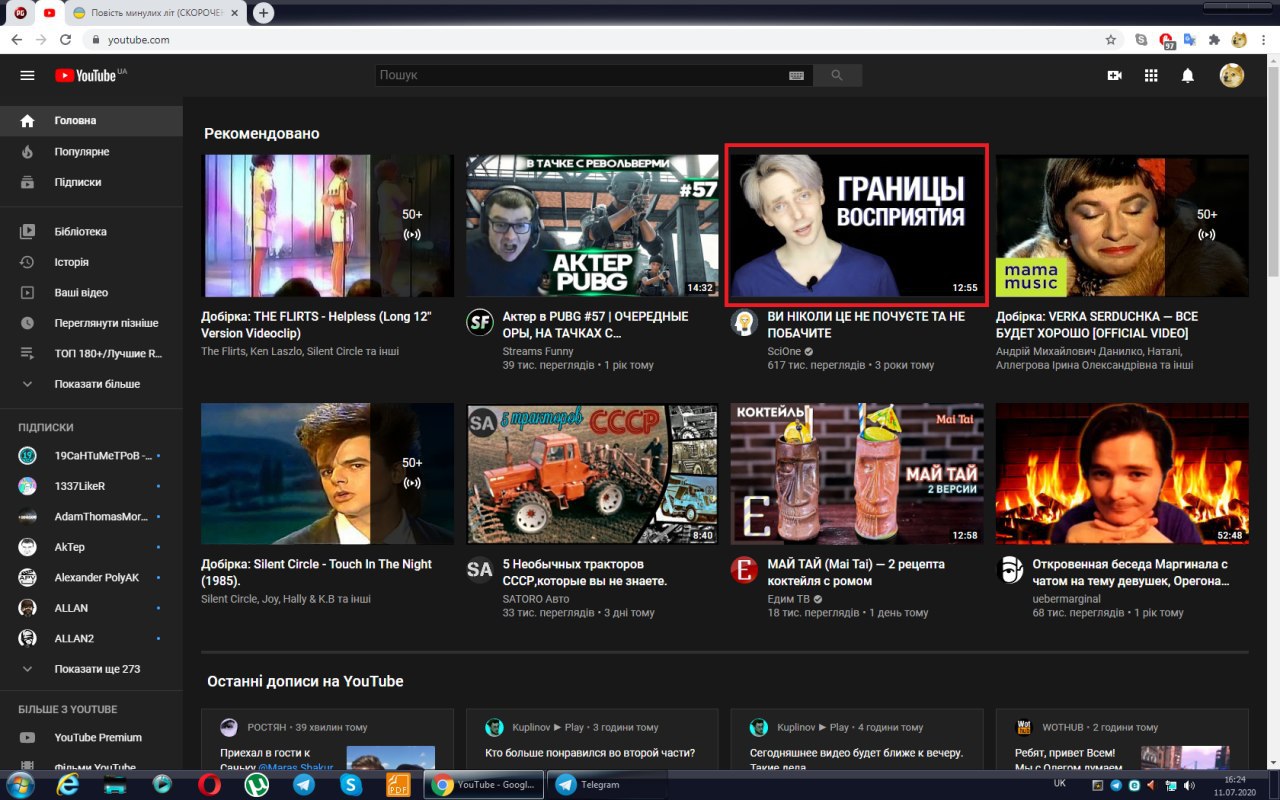The image size is (1280, 800).
Task: Play the ГРАНИЦЫ ВОСПРИЯТИЯ thumbnail
Action: (857, 226)
